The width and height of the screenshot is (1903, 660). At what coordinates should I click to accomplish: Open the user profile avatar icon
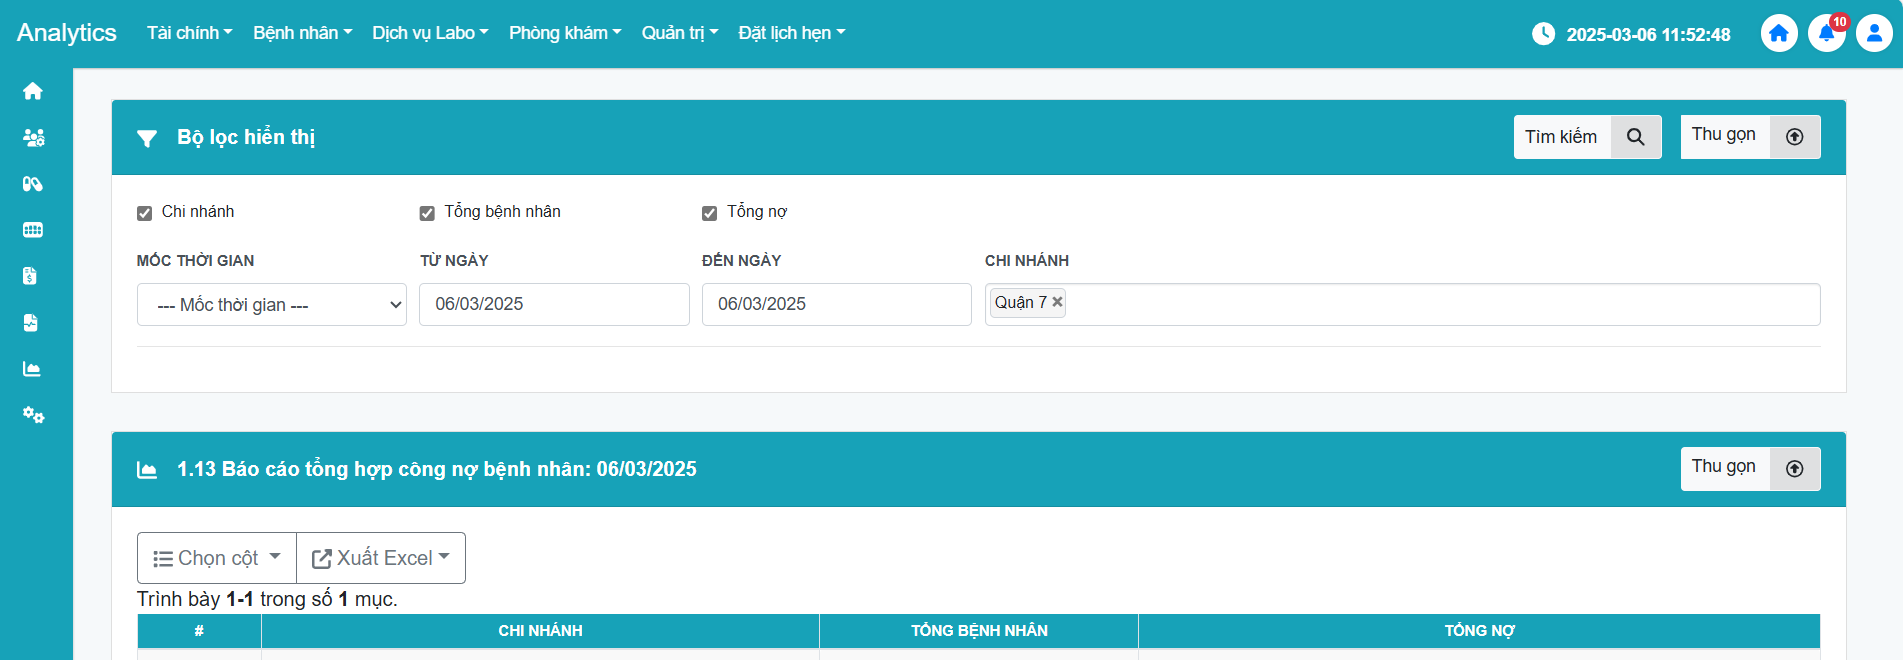click(1873, 34)
